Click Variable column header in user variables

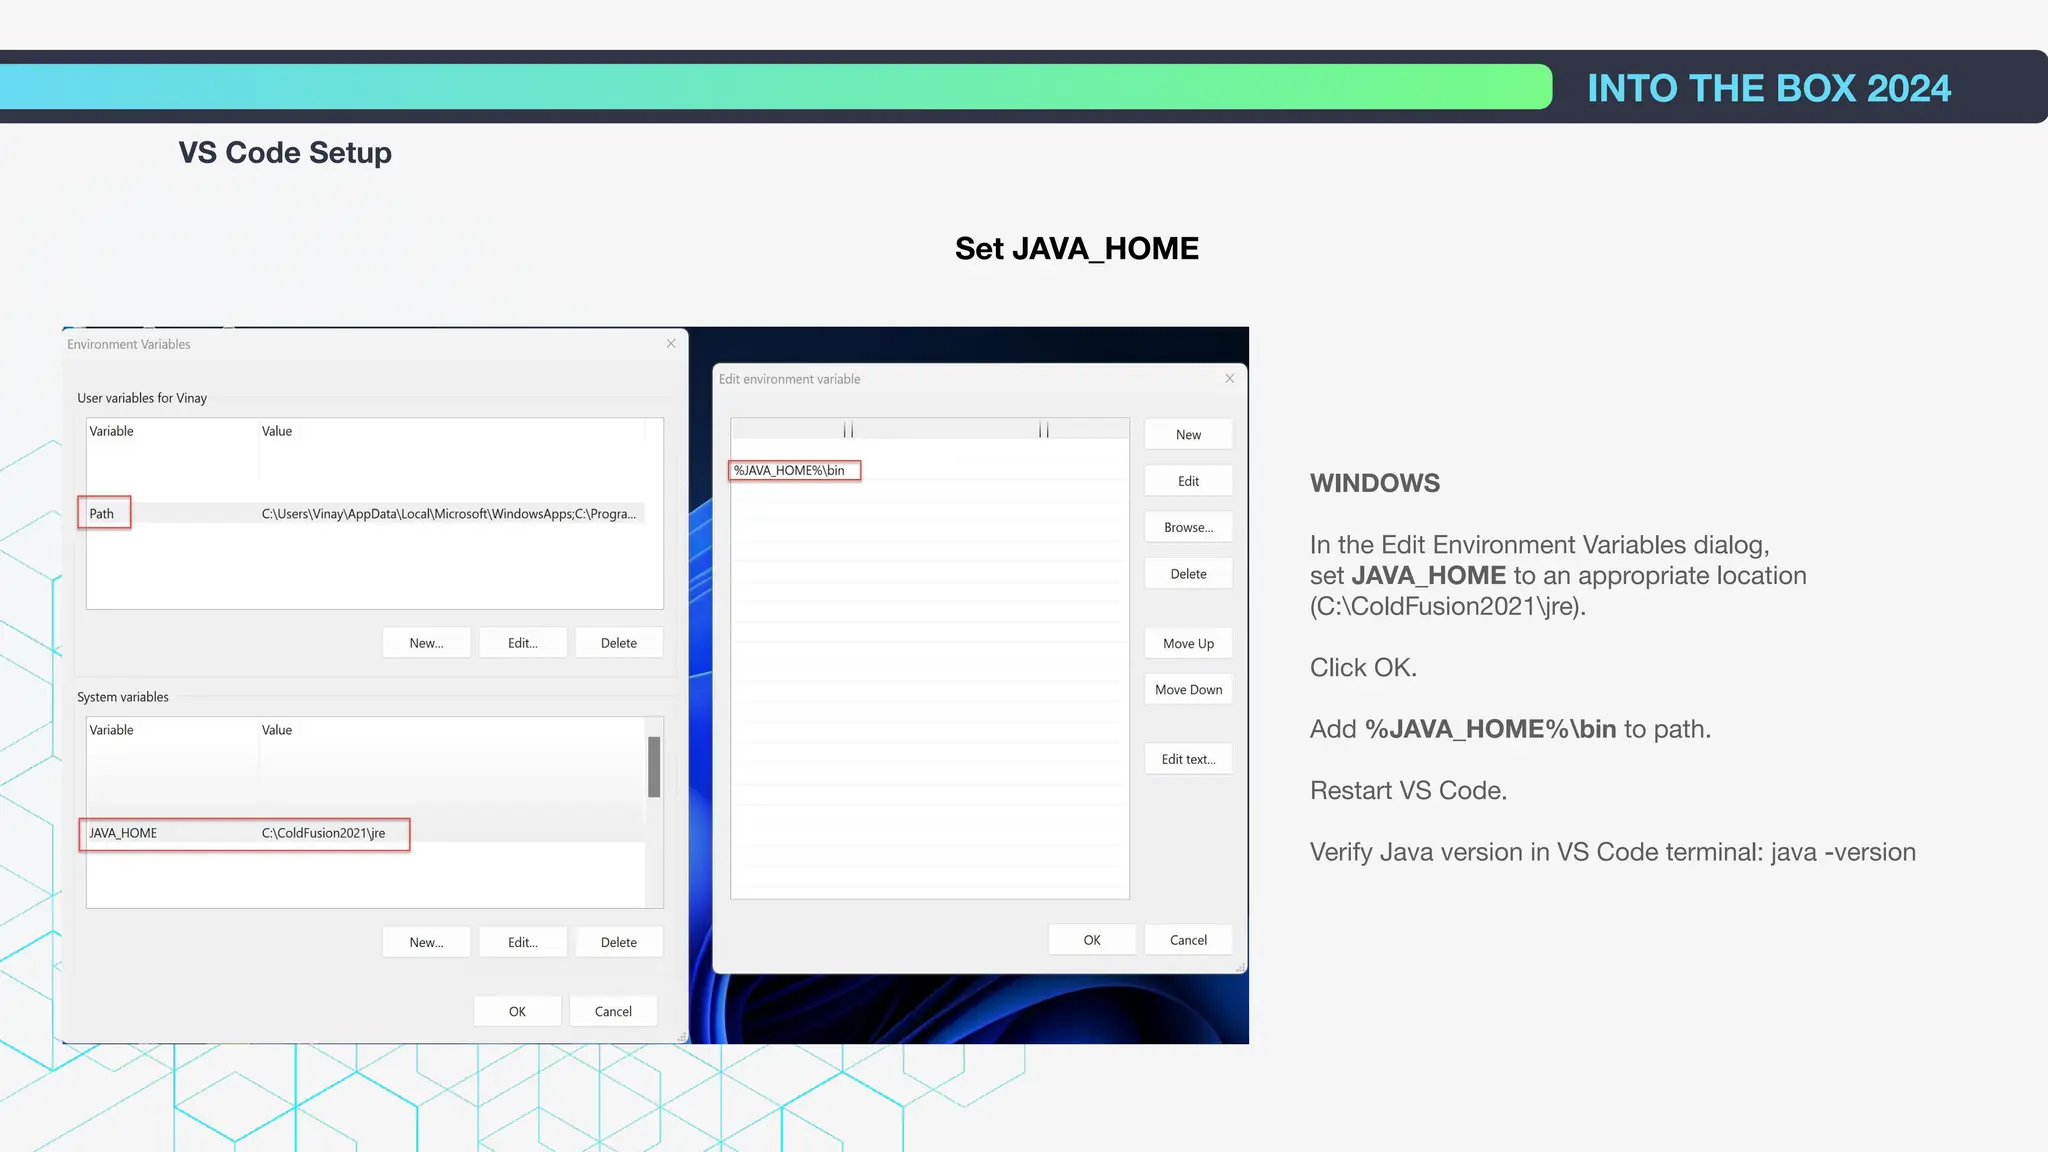111,431
